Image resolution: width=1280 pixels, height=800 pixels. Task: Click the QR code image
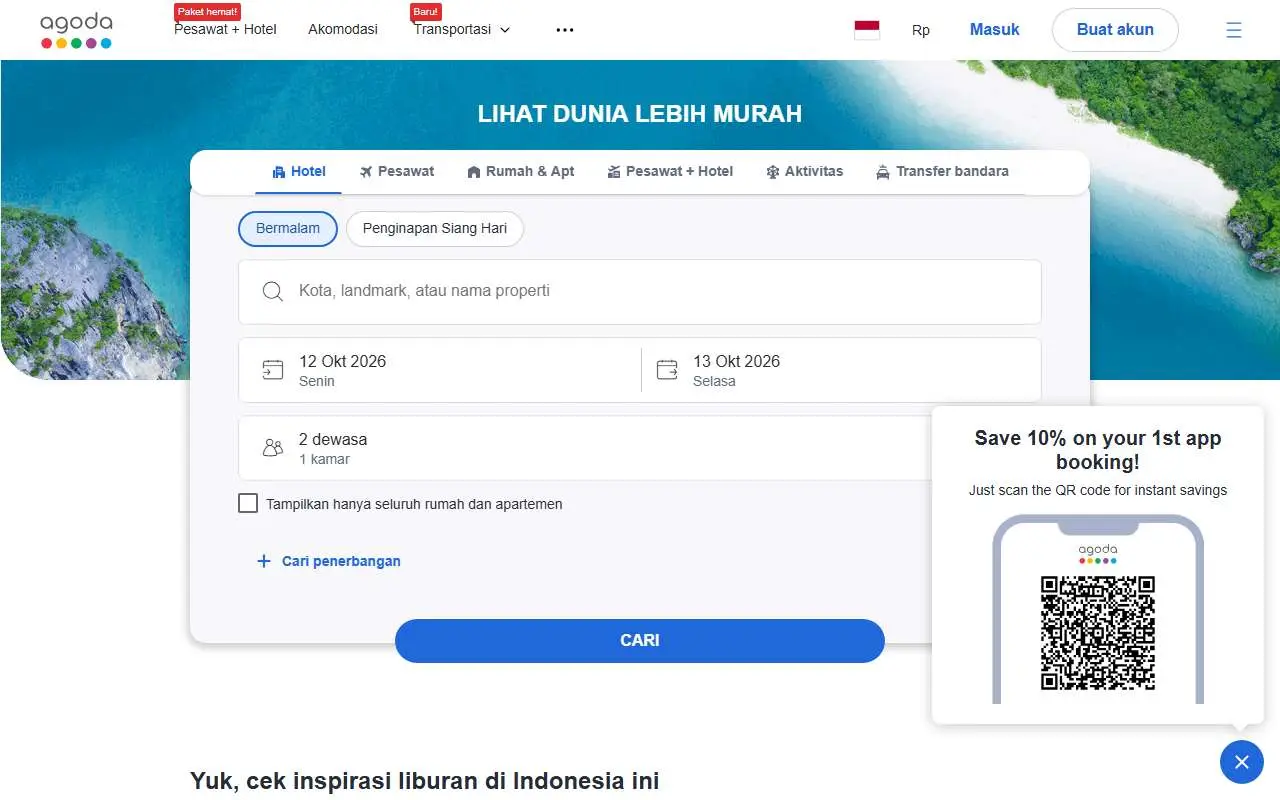pos(1098,632)
